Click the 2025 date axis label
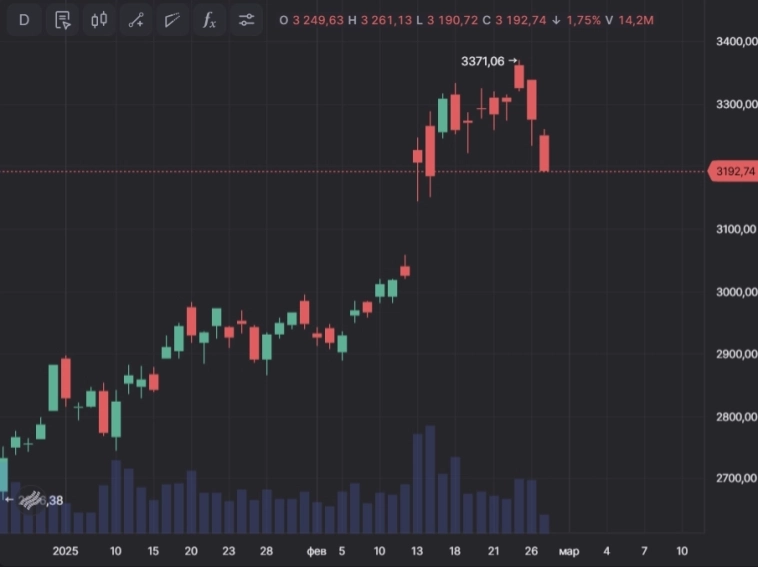This screenshot has width=758, height=567. tap(65, 551)
